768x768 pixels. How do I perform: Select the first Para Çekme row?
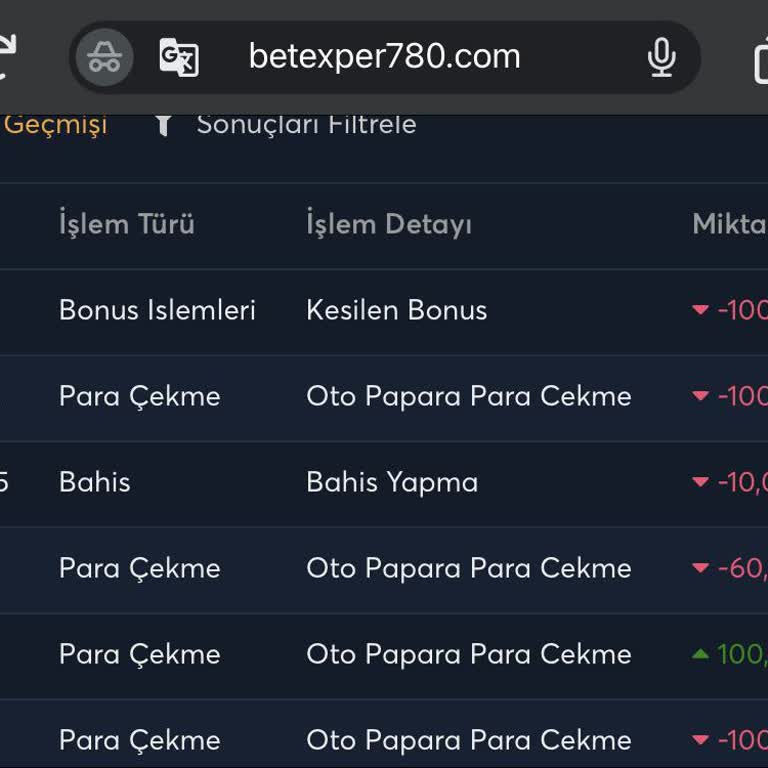139,396
